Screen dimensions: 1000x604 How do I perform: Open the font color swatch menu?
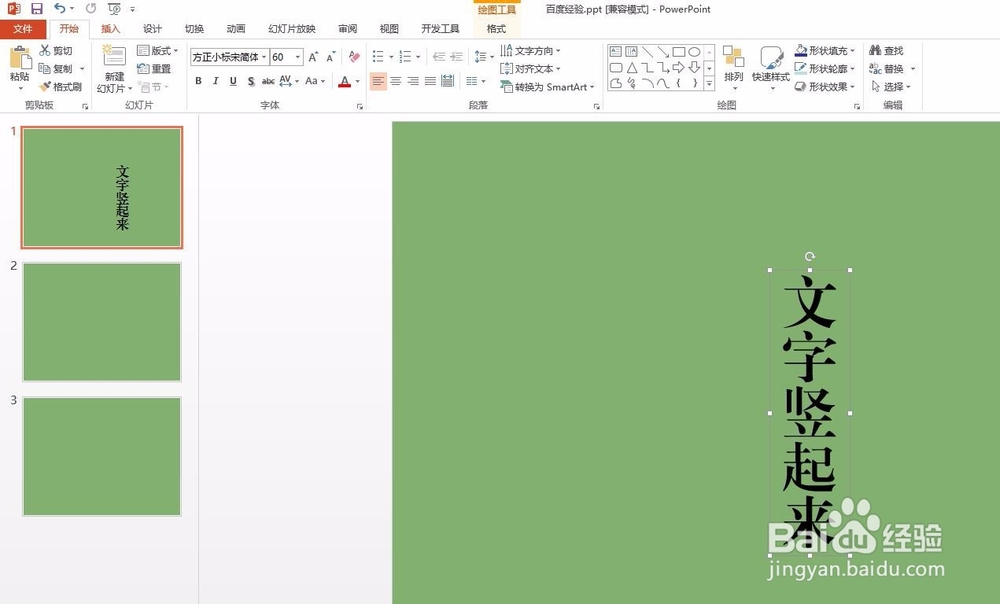(358, 80)
